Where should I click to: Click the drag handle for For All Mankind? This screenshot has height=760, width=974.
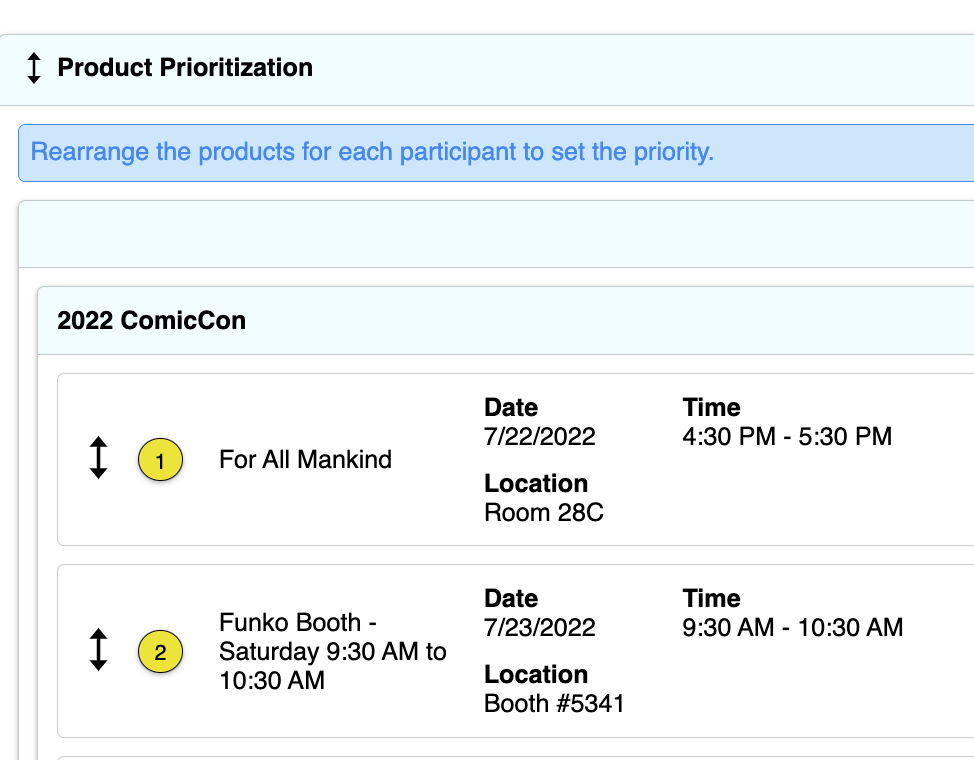tap(98, 458)
